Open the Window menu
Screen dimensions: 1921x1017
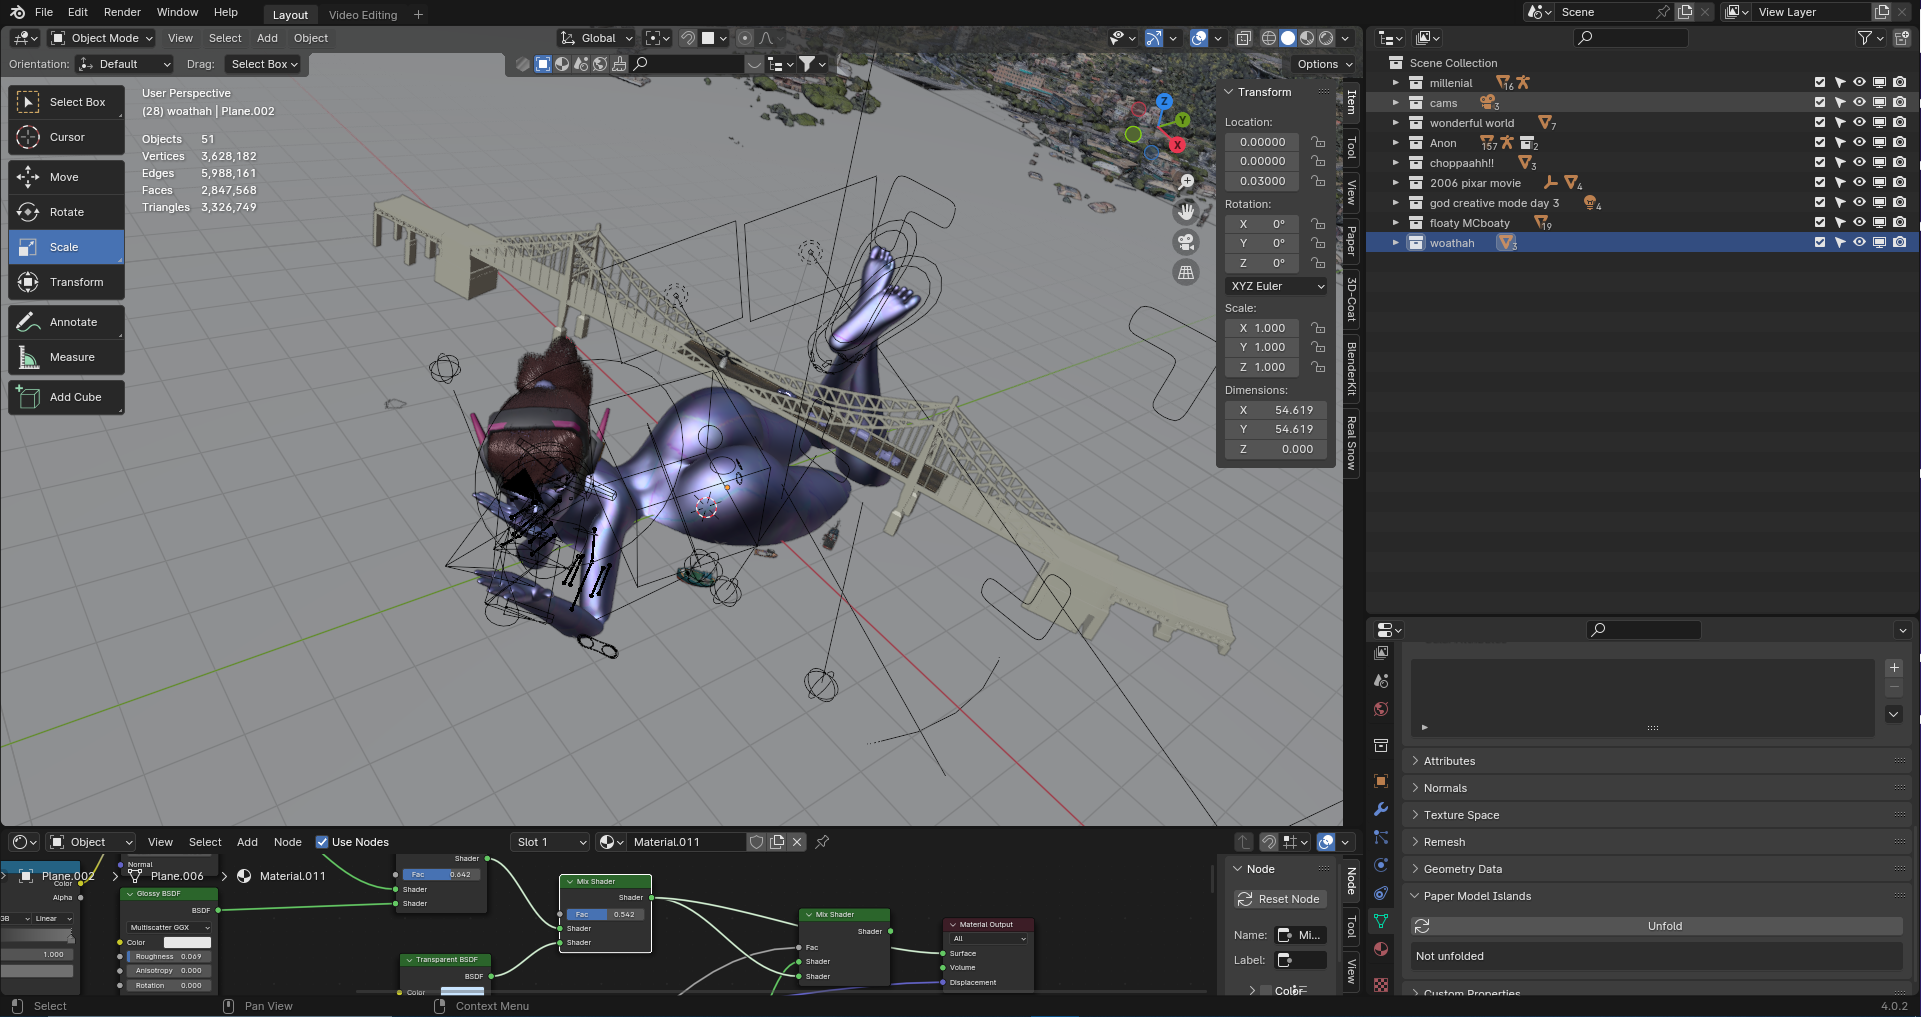(x=177, y=12)
